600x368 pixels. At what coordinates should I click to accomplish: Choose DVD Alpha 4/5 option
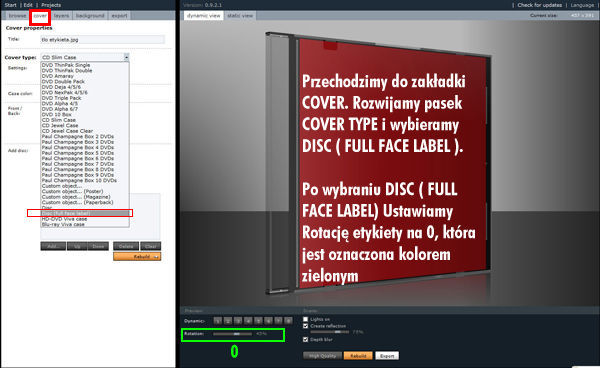click(x=60, y=103)
